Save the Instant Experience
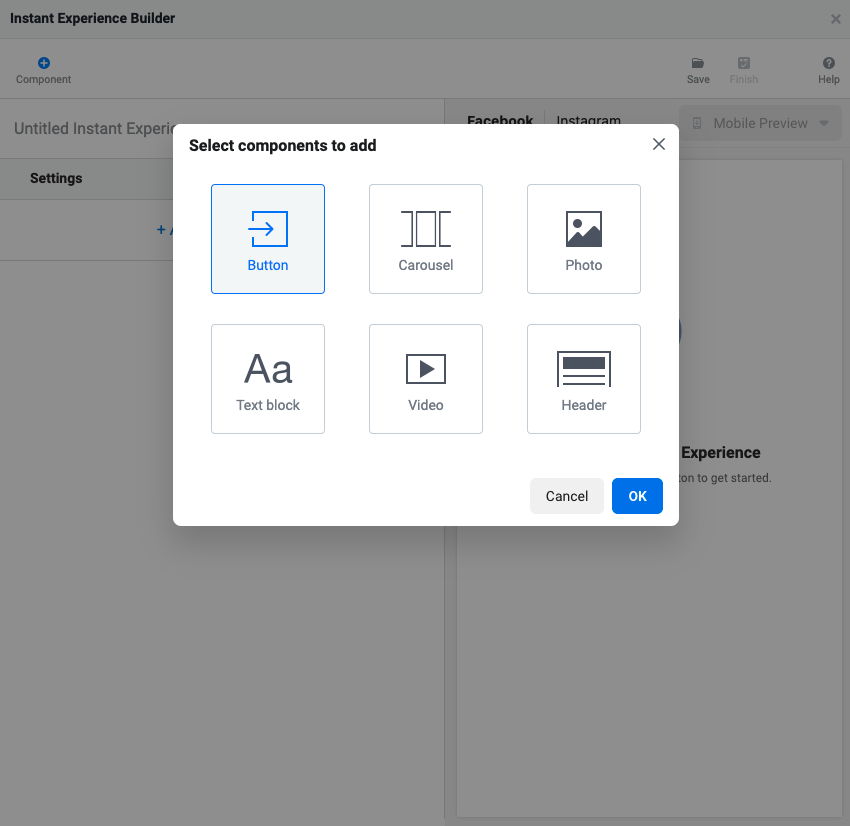Viewport: 850px width, 826px height. coord(698,70)
